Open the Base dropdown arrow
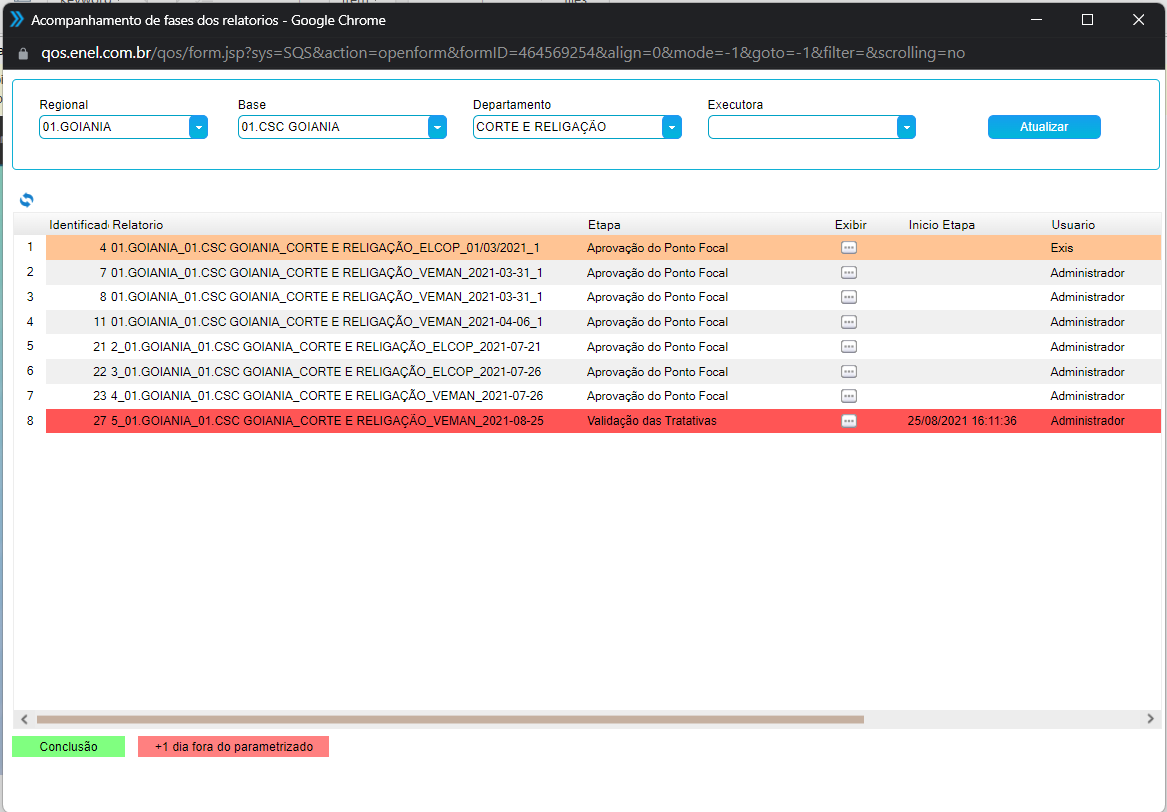The height and width of the screenshot is (812, 1167). click(437, 127)
